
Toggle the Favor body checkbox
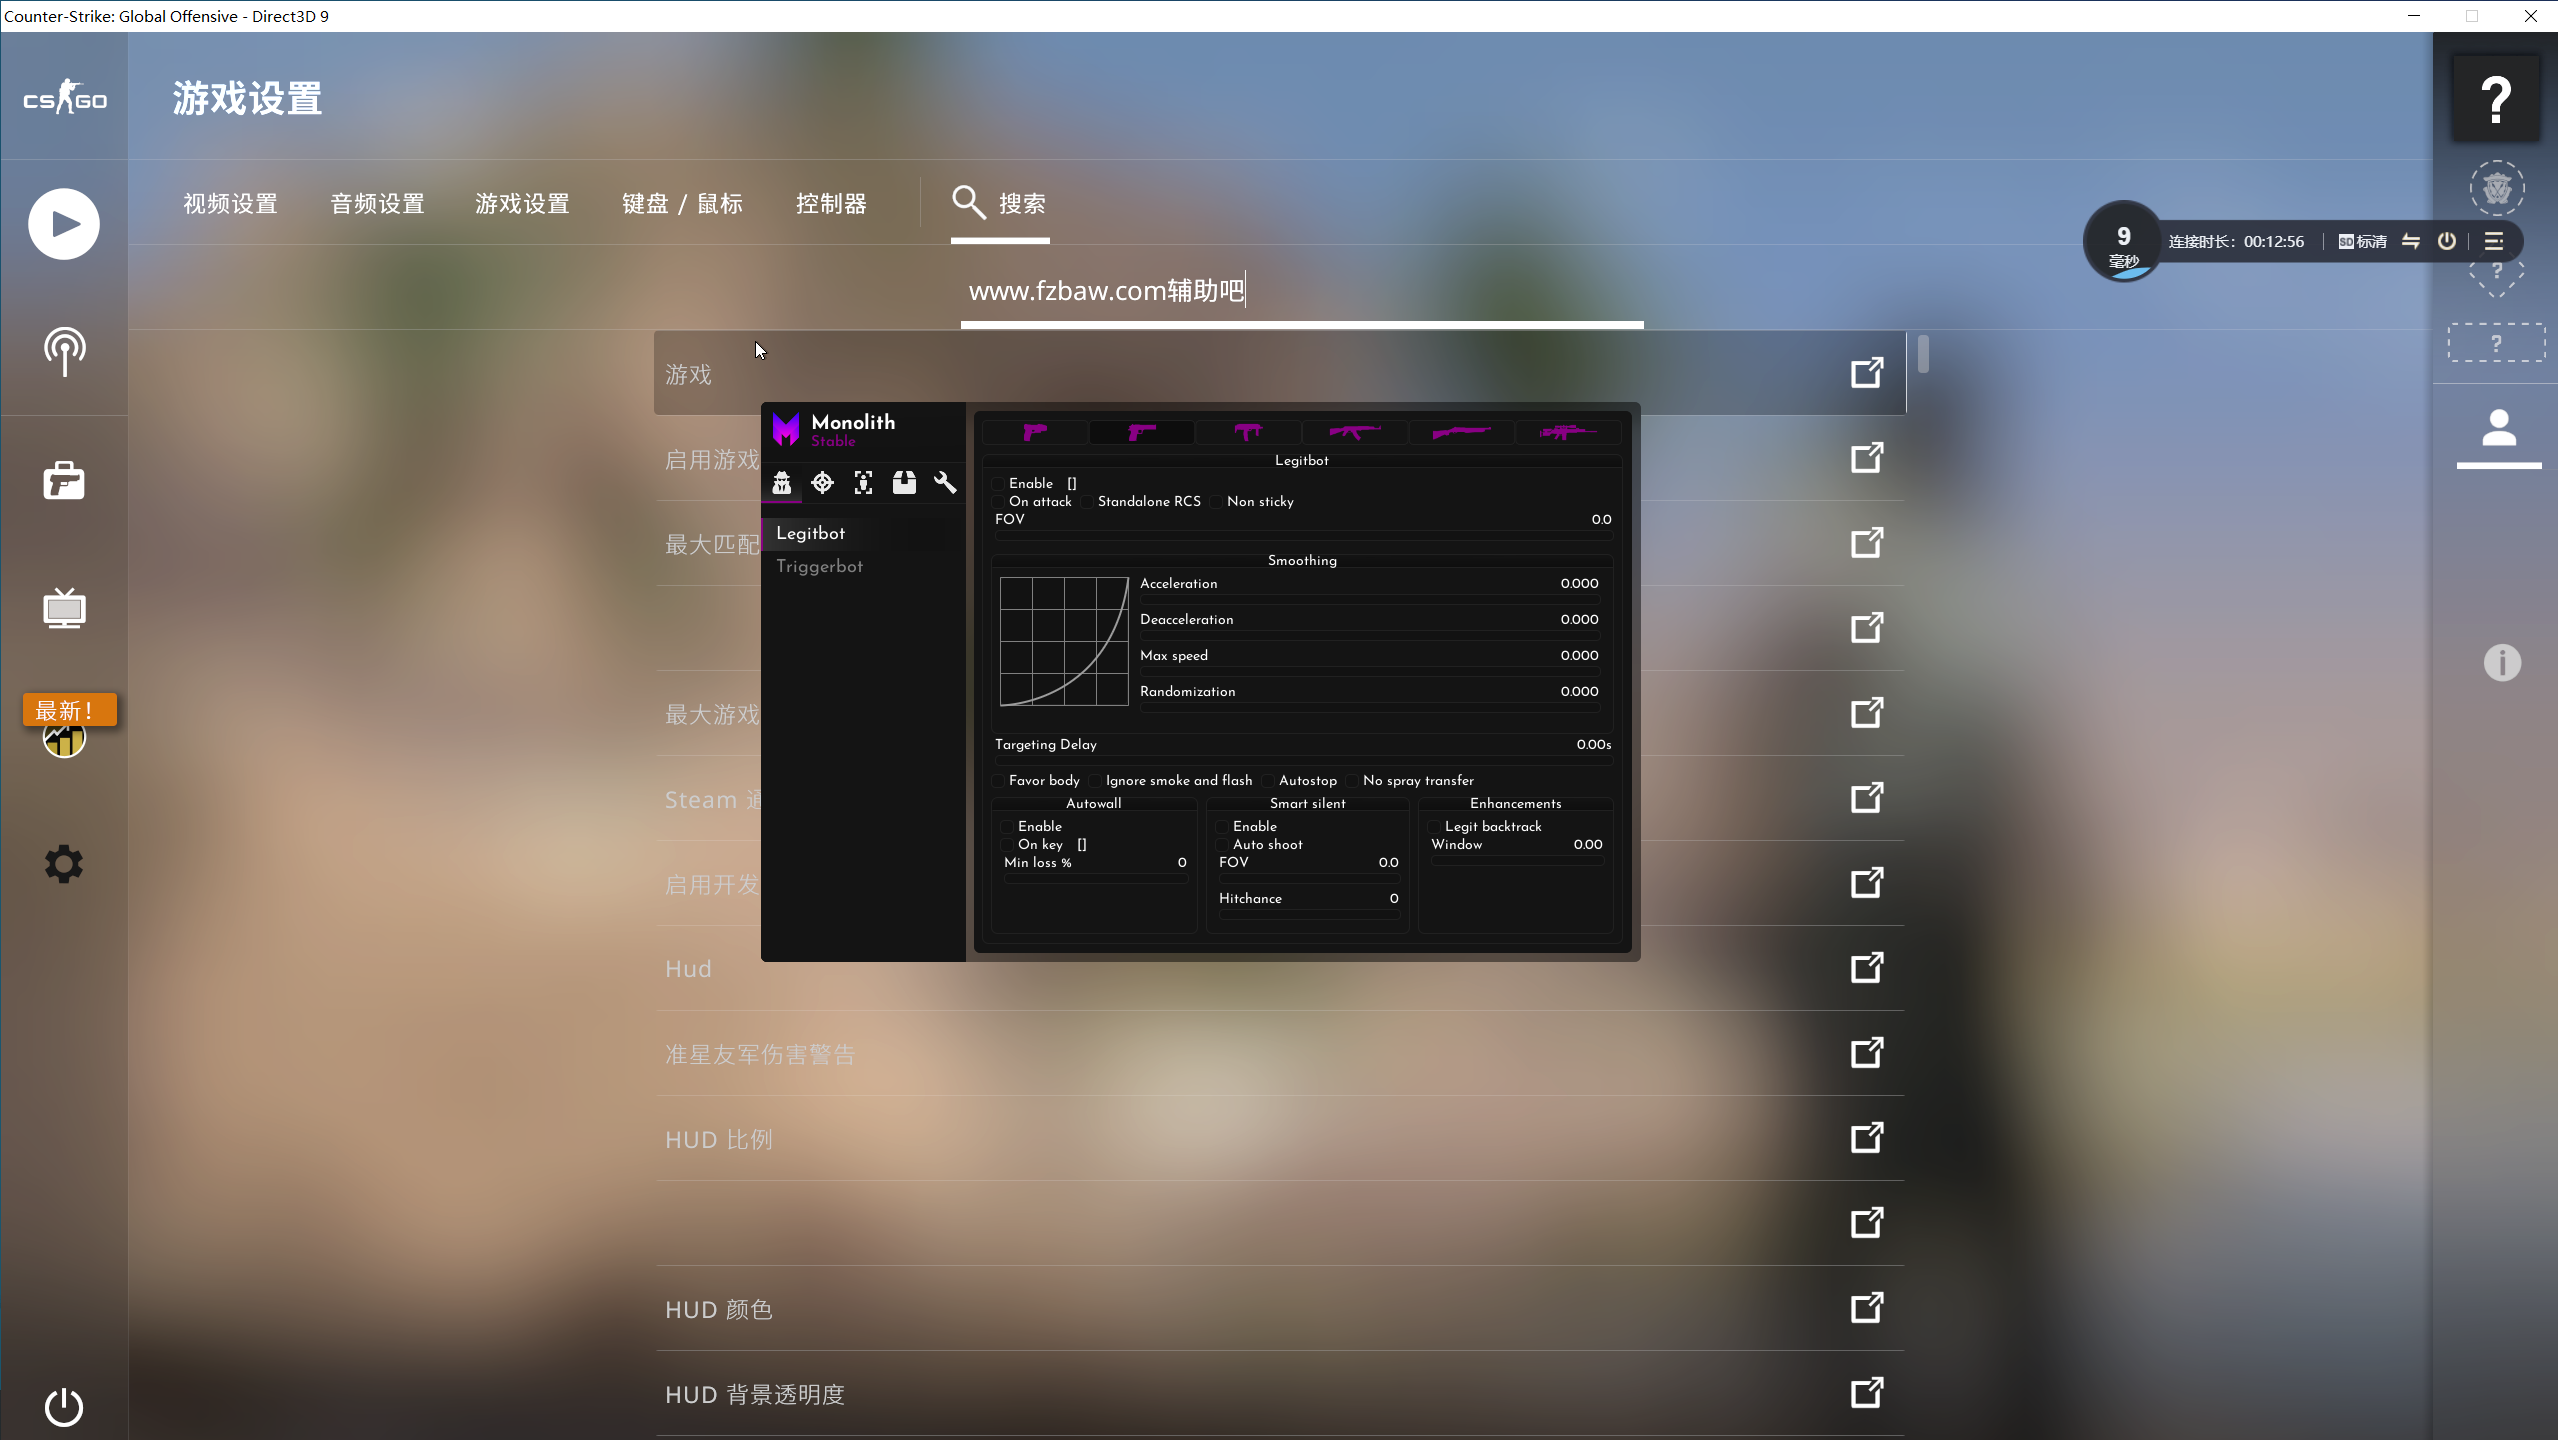point(998,781)
